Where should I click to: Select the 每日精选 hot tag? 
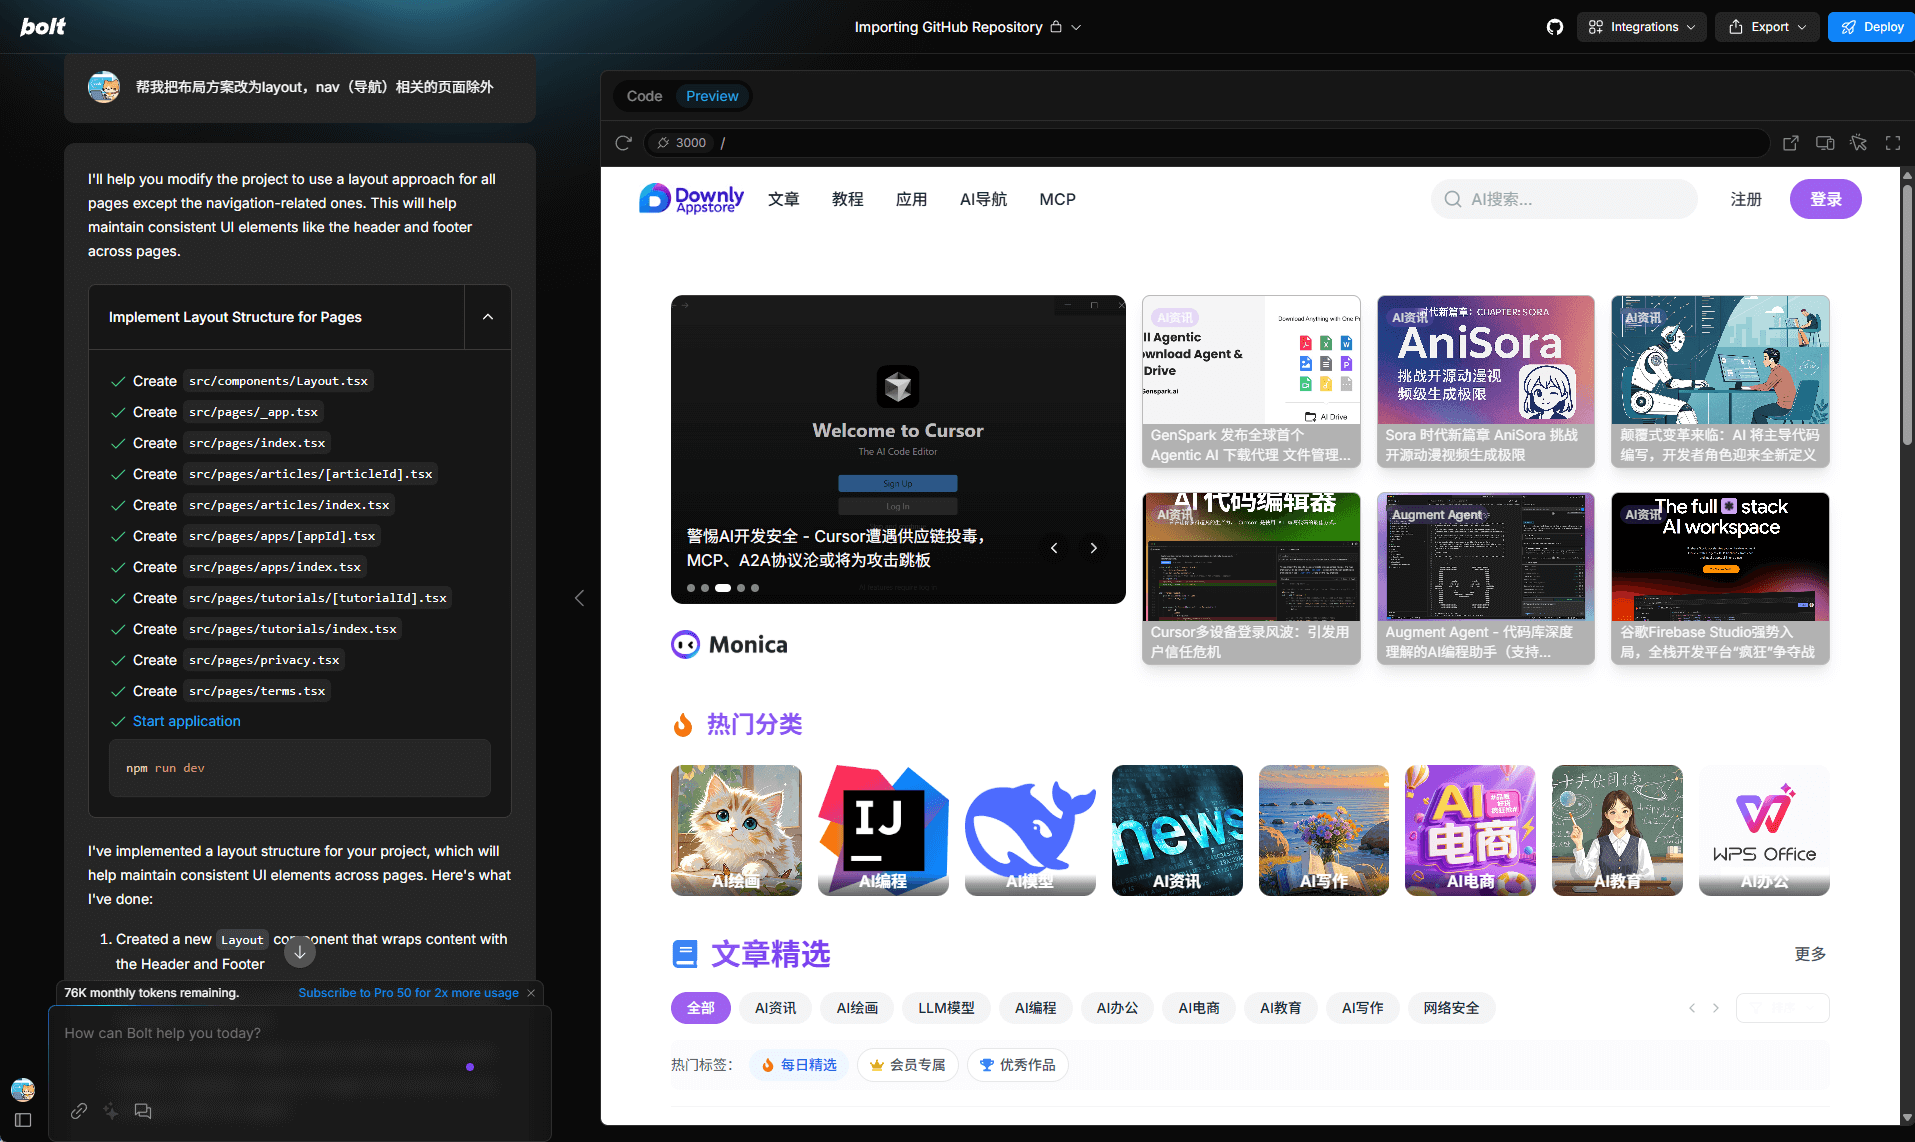pos(799,1065)
